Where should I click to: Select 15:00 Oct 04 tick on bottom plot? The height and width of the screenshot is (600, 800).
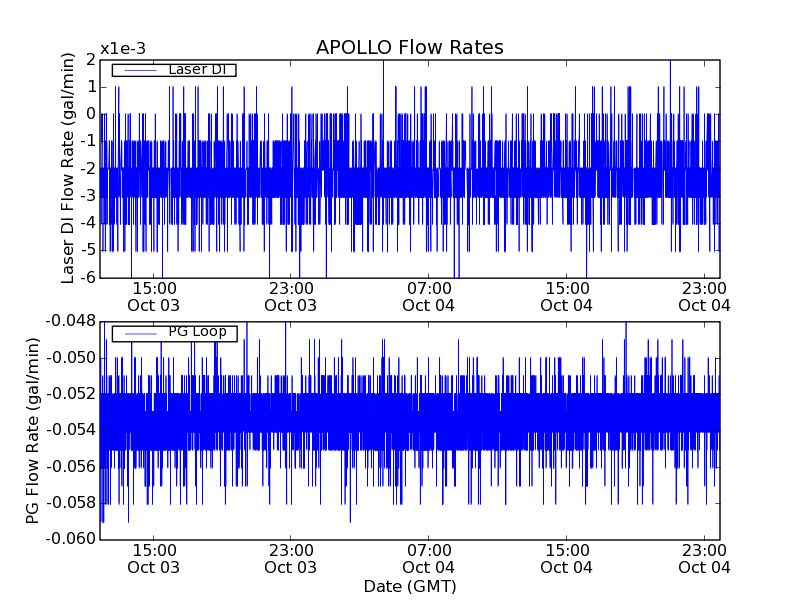click(x=566, y=558)
